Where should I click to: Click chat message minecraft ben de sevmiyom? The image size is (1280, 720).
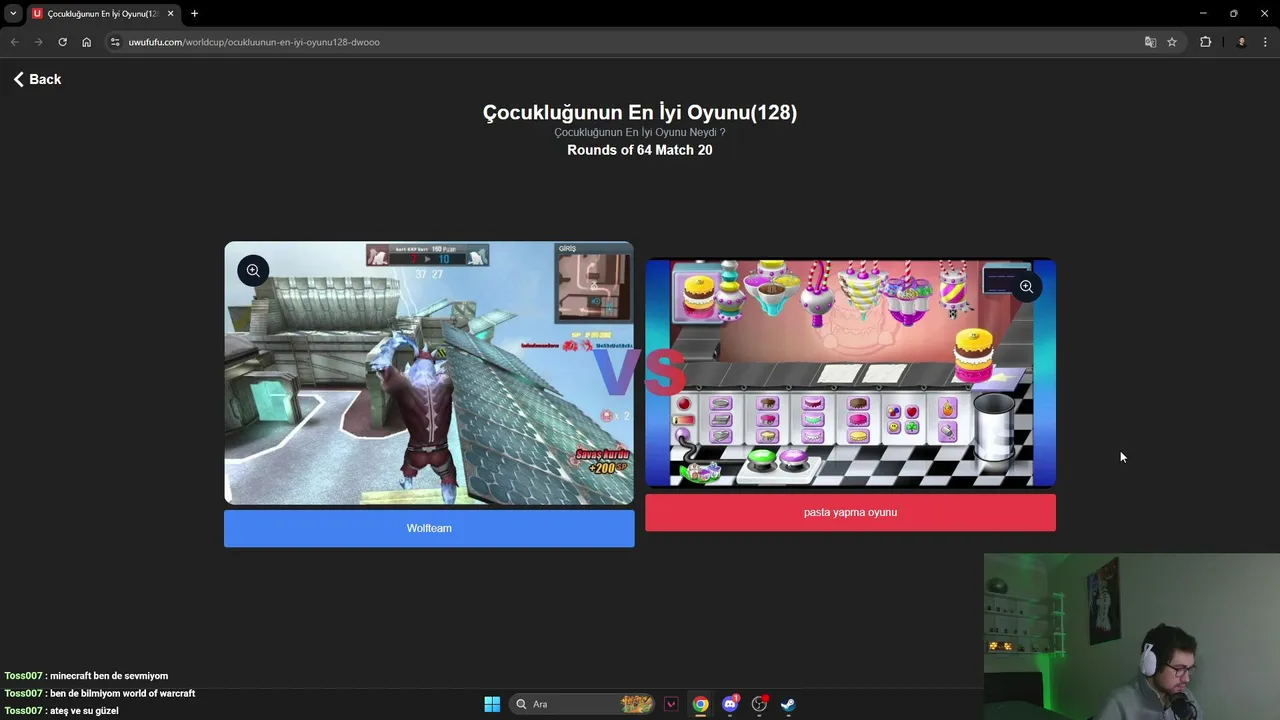click(x=109, y=676)
